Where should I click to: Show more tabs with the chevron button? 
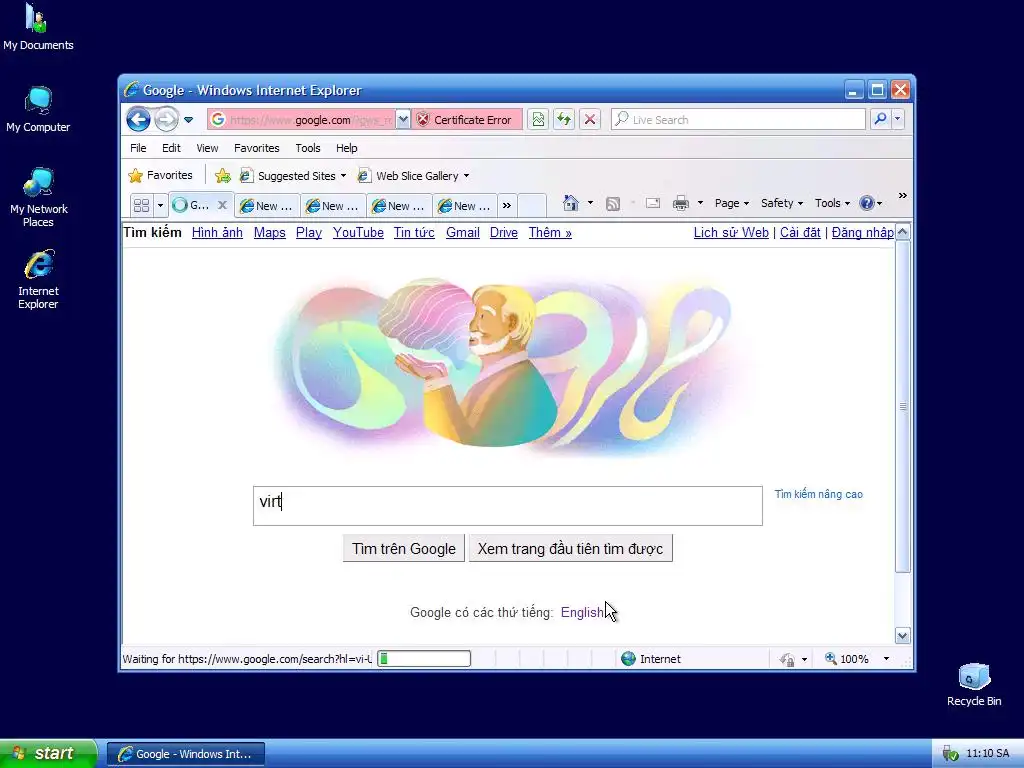tap(507, 206)
